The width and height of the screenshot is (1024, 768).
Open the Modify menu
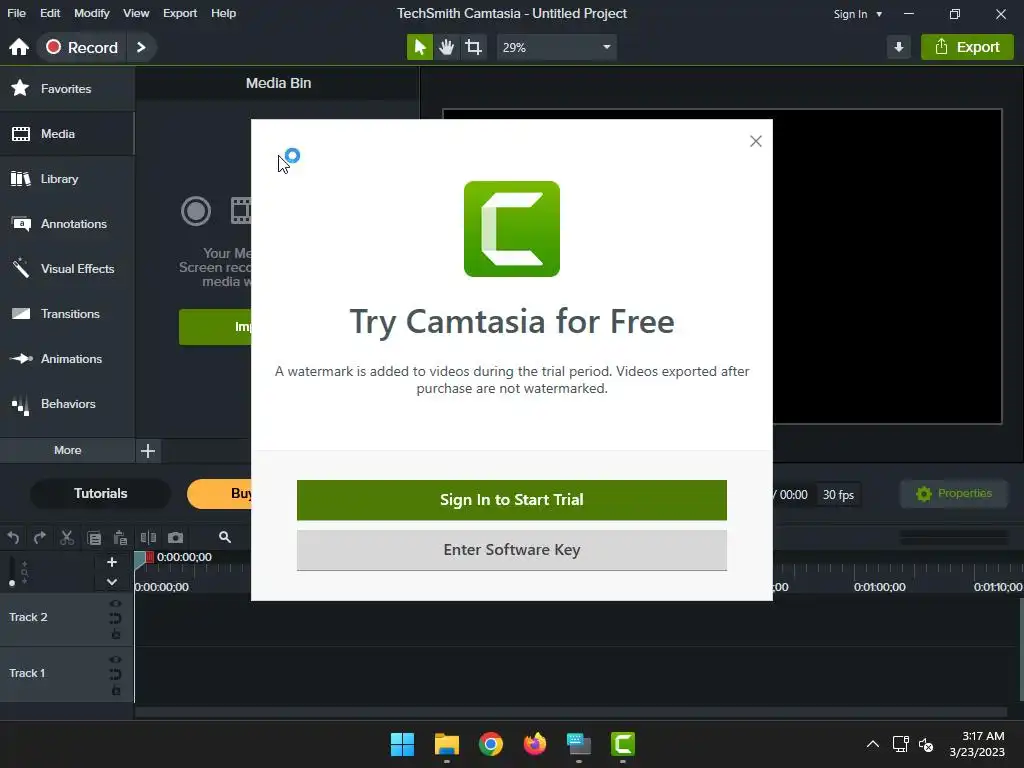91,13
